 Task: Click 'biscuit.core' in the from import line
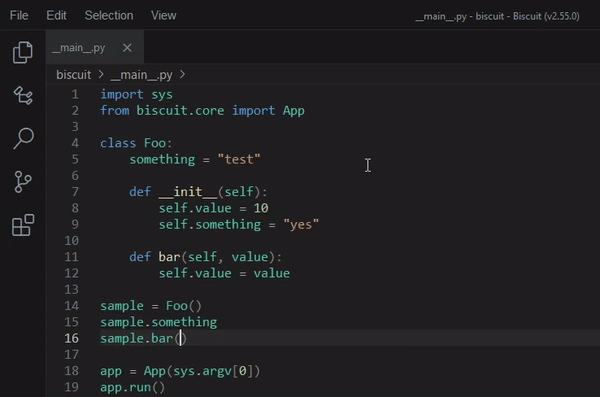click(x=180, y=111)
